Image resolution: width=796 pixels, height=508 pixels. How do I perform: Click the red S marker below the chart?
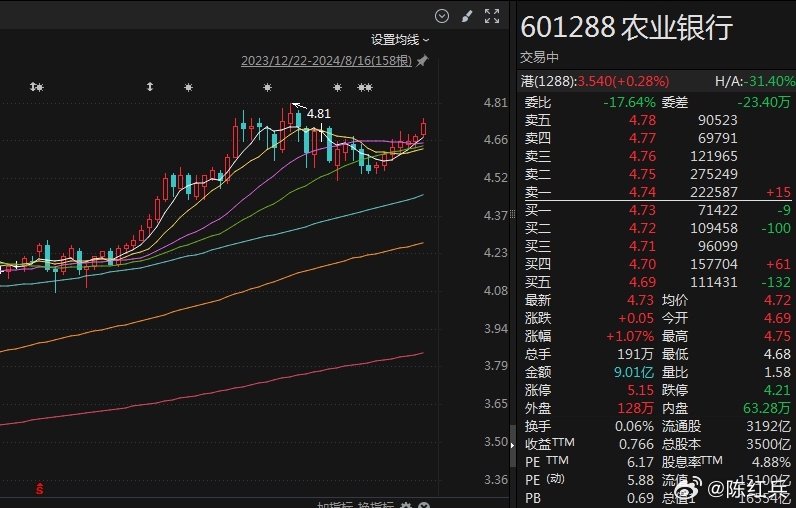[40, 489]
